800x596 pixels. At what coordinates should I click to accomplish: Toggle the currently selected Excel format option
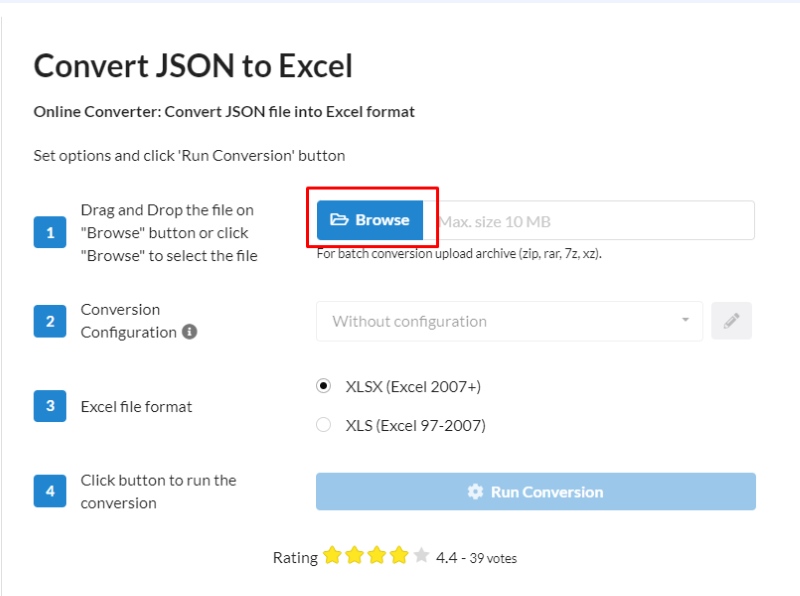324,386
